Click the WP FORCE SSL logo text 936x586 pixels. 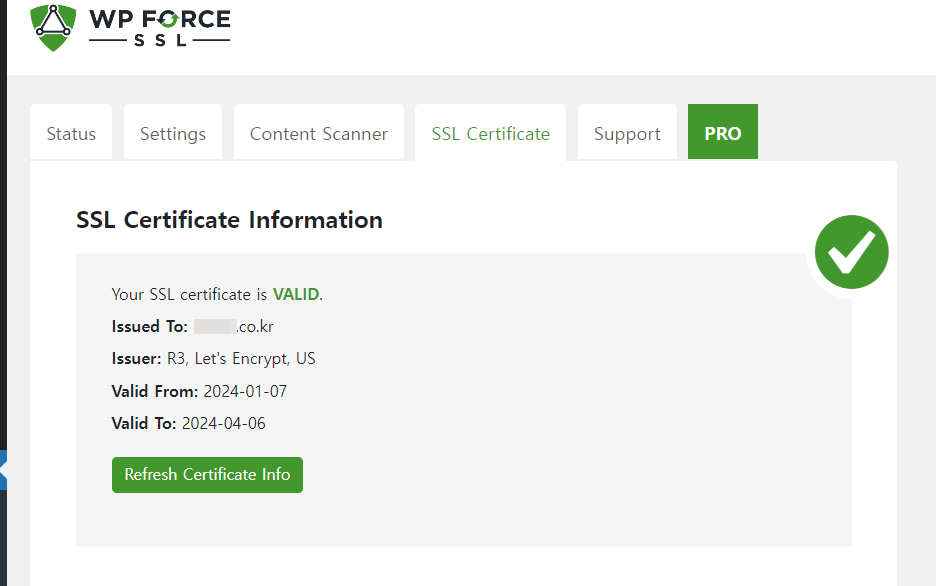coord(159,27)
